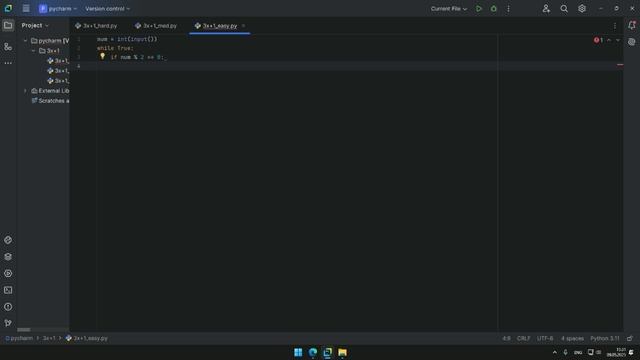Start debugging with the bug icon
The image size is (640, 360).
[493, 9]
